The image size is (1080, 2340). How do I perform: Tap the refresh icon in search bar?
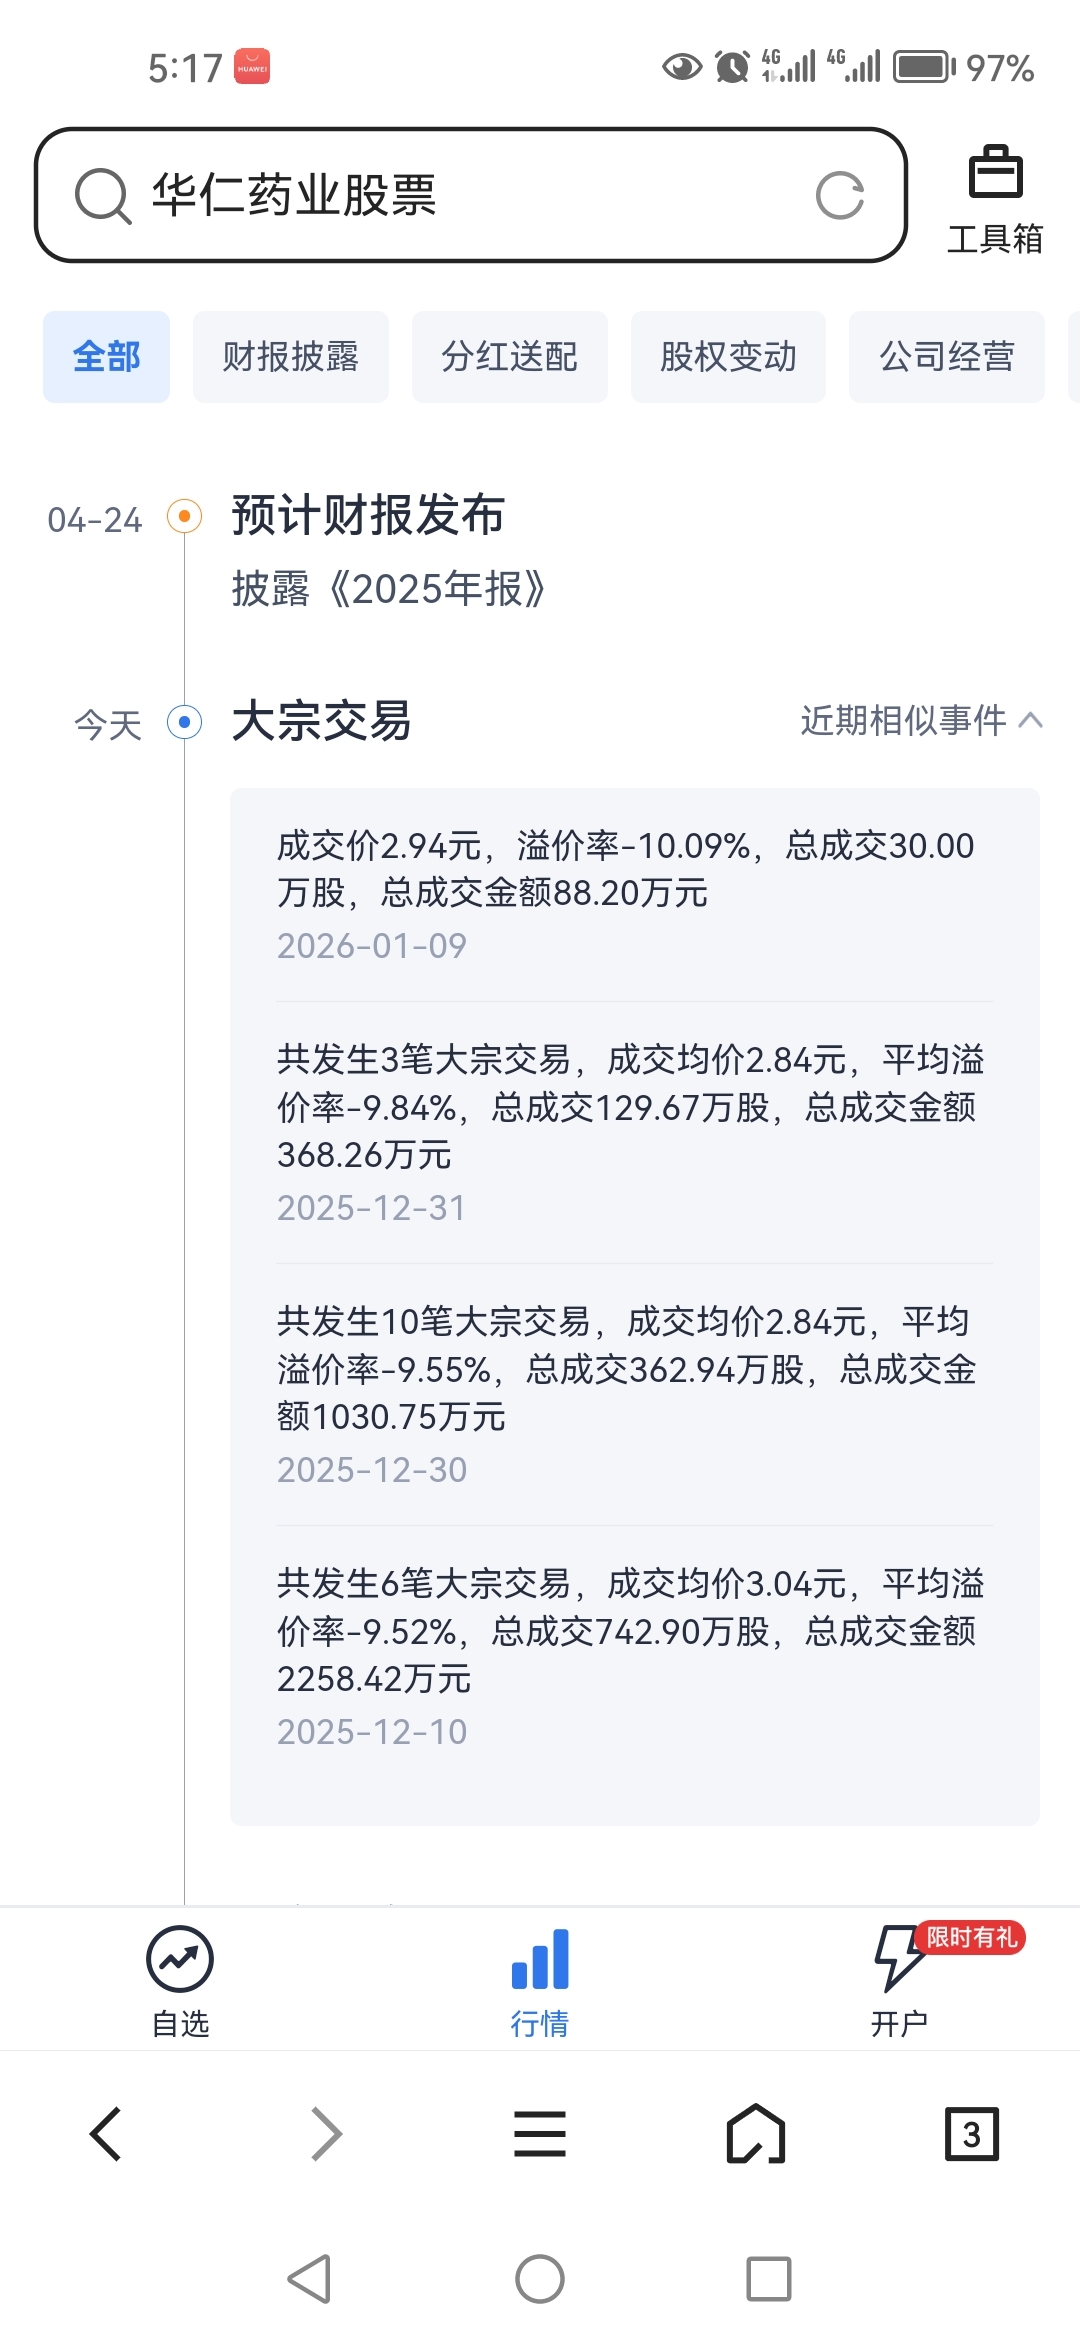pyautogui.click(x=839, y=195)
